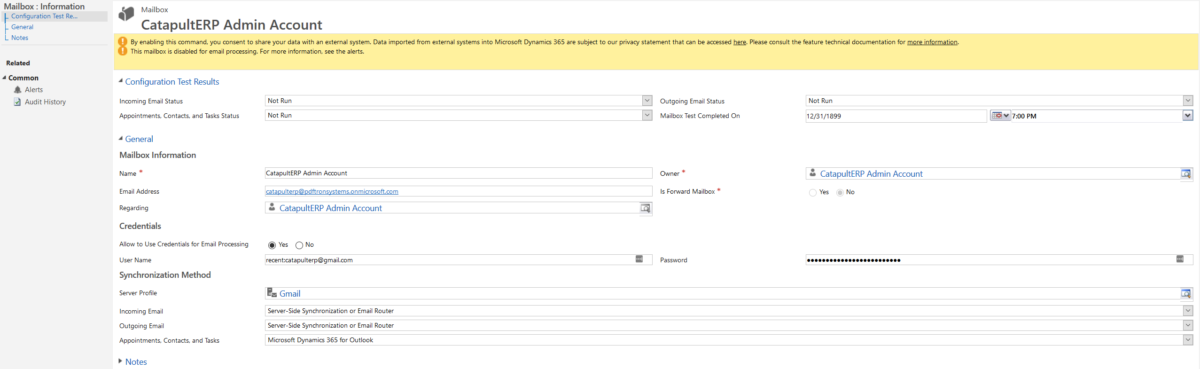This screenshot has width=1200, height=369.
Task: Open the catapulterp email address link
Action: pyautogui.click(x=332, y=191)
